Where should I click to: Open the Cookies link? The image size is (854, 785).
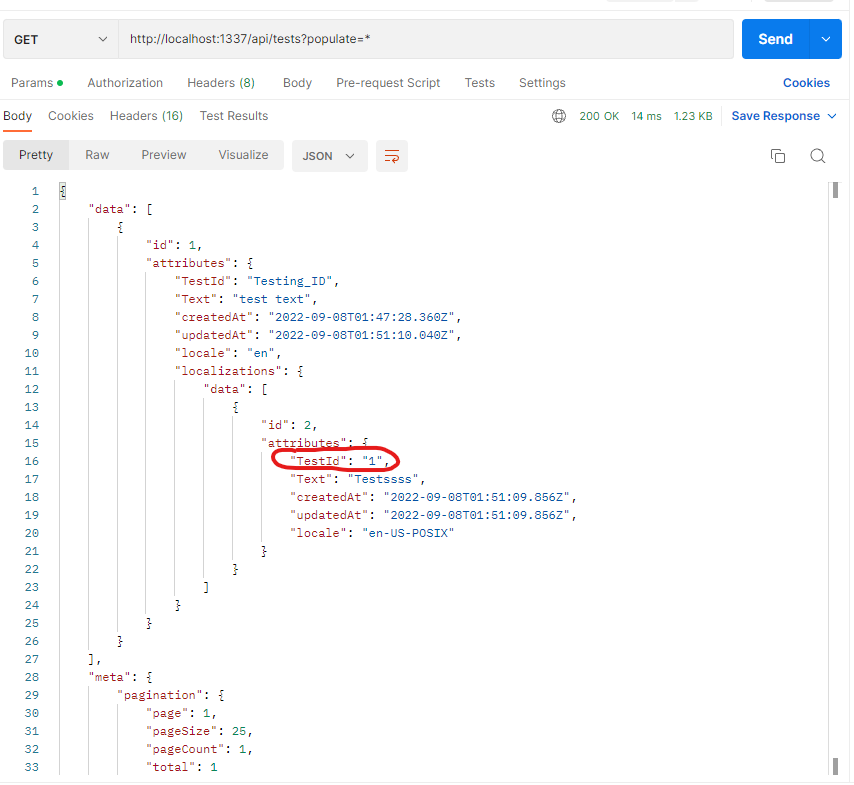coord(806,83)
